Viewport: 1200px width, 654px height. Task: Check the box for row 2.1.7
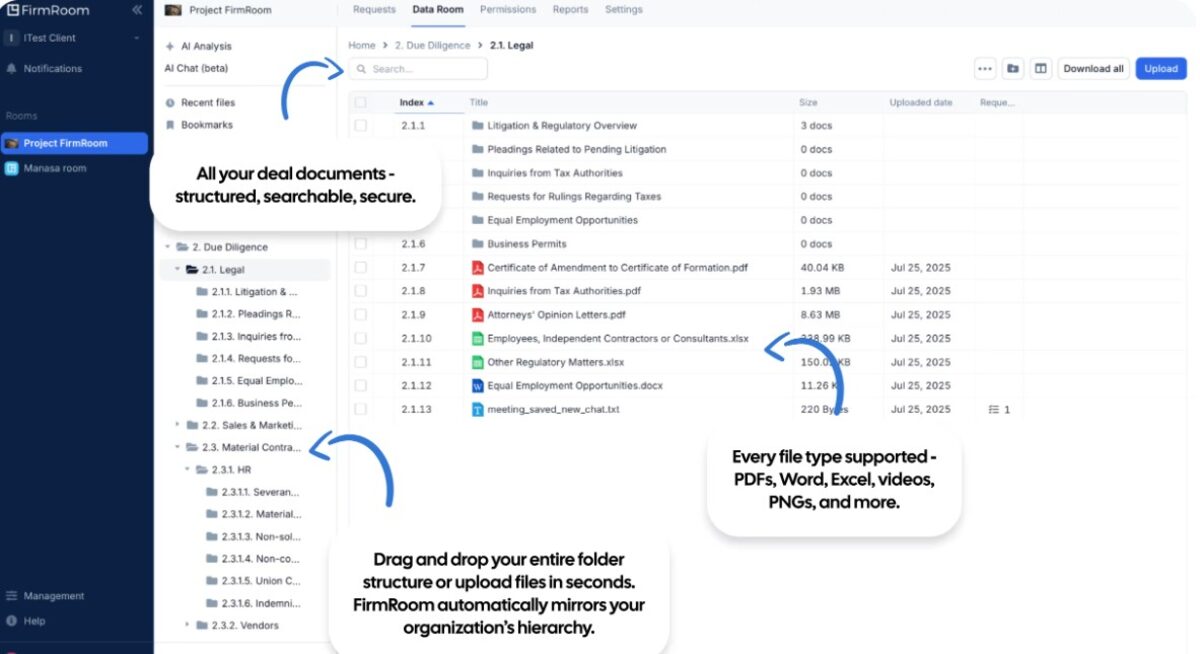point(360,268)
